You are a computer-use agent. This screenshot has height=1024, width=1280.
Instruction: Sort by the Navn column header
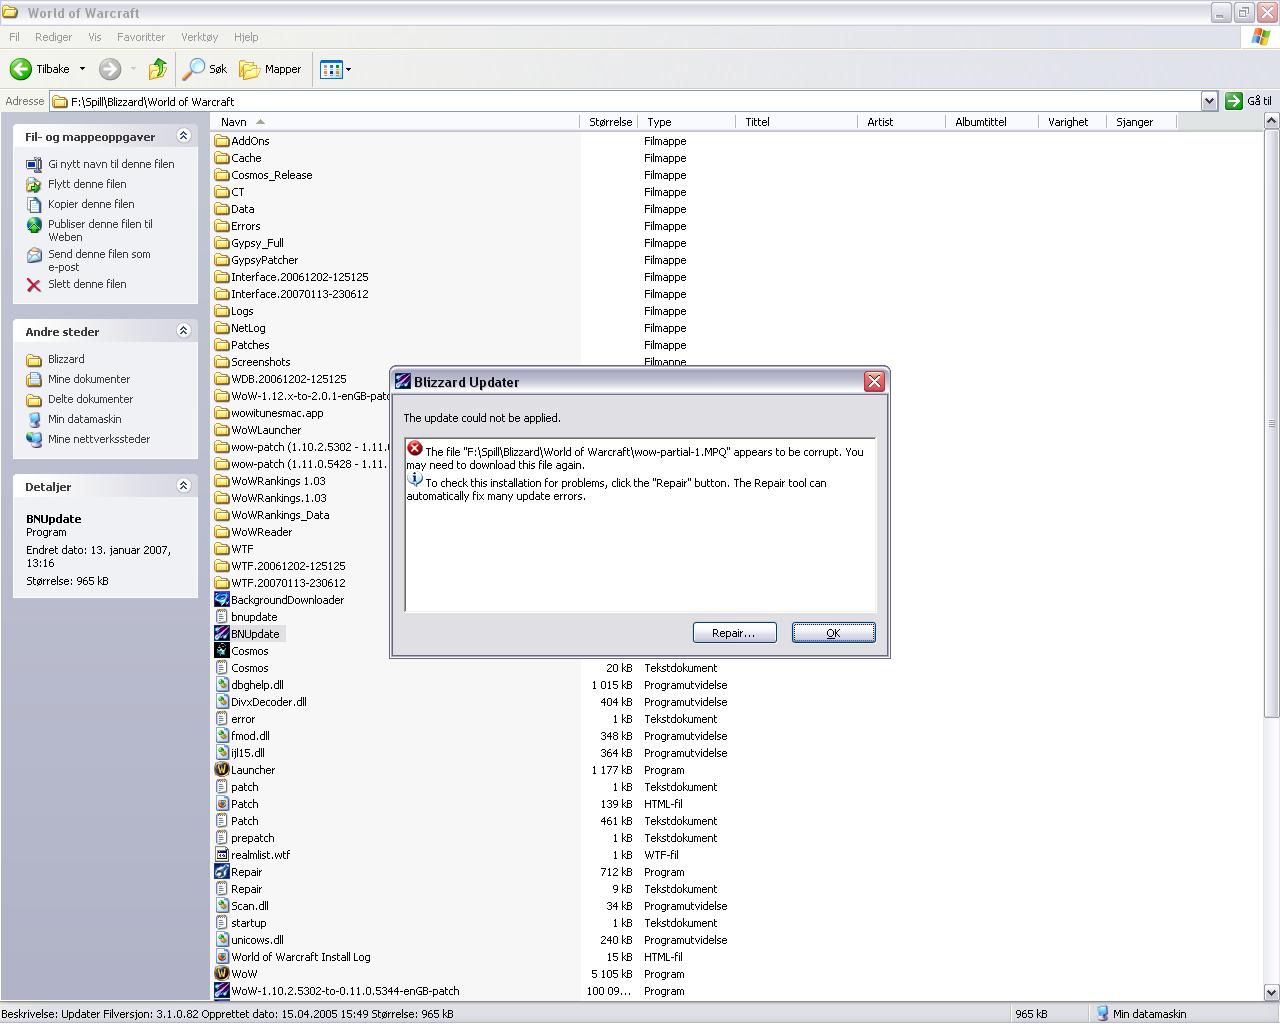396,122
